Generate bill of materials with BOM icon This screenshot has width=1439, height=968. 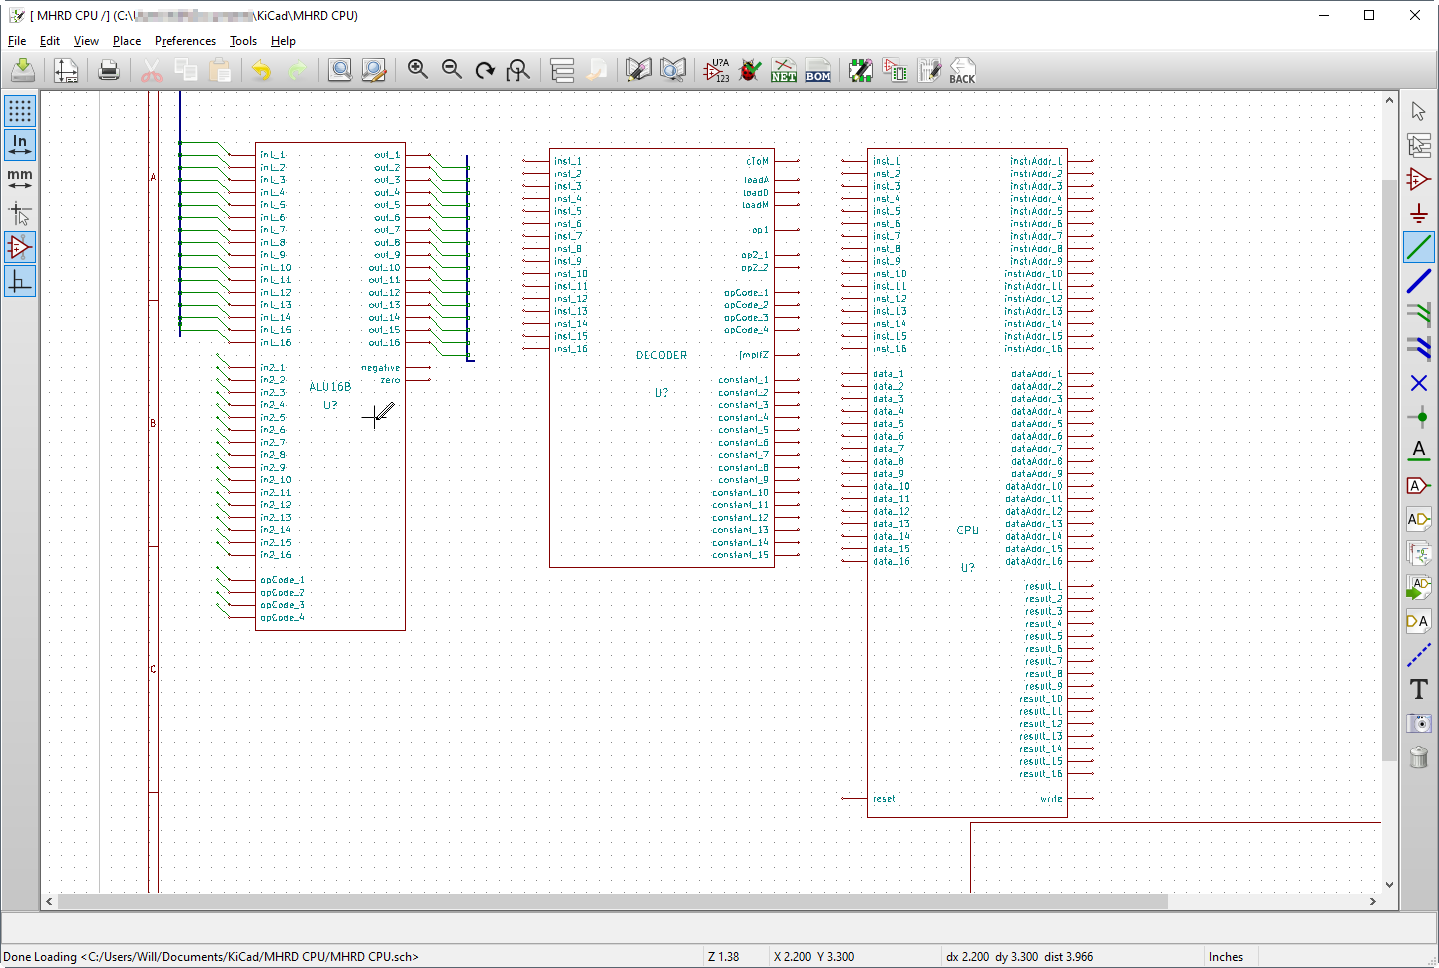click(818, 70)
